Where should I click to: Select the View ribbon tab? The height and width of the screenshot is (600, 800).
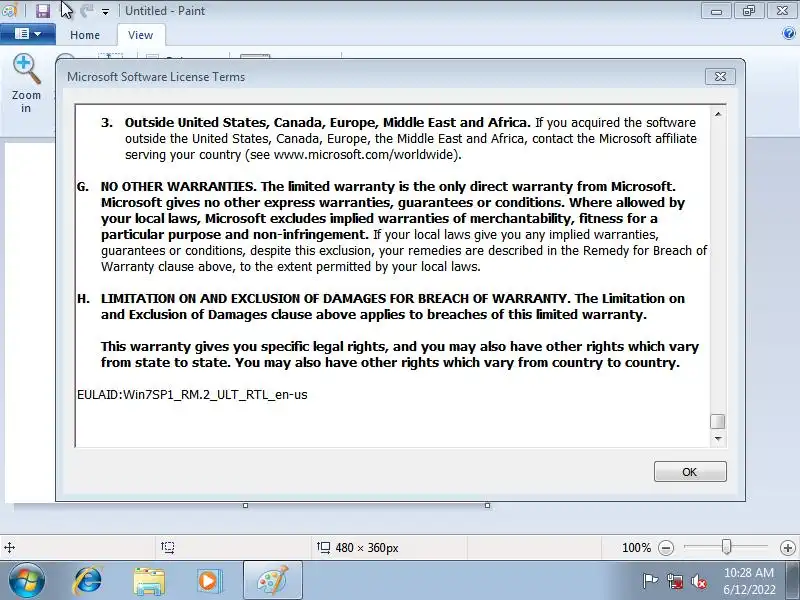click(x=140, y=35)
